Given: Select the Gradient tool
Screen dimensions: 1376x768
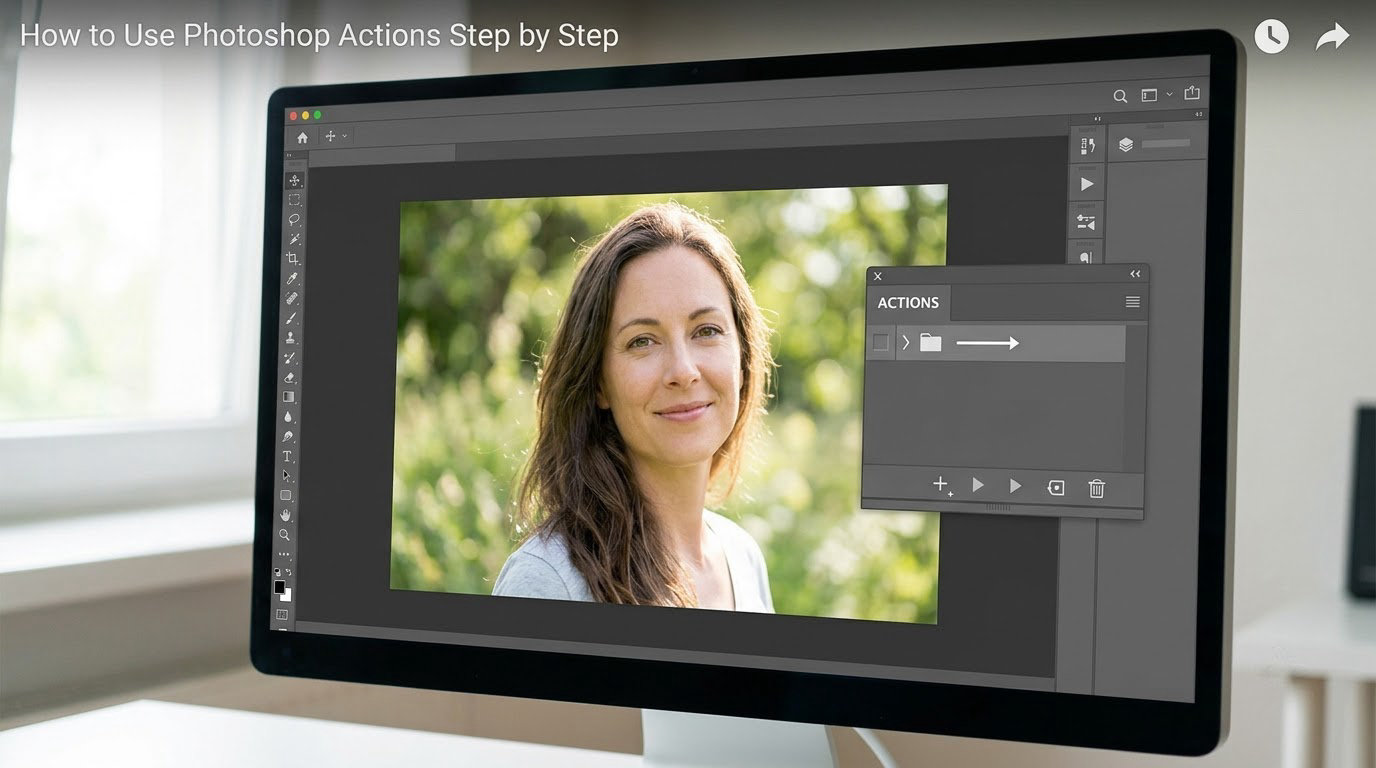Looking at the screenshot, I should [290, 397].
